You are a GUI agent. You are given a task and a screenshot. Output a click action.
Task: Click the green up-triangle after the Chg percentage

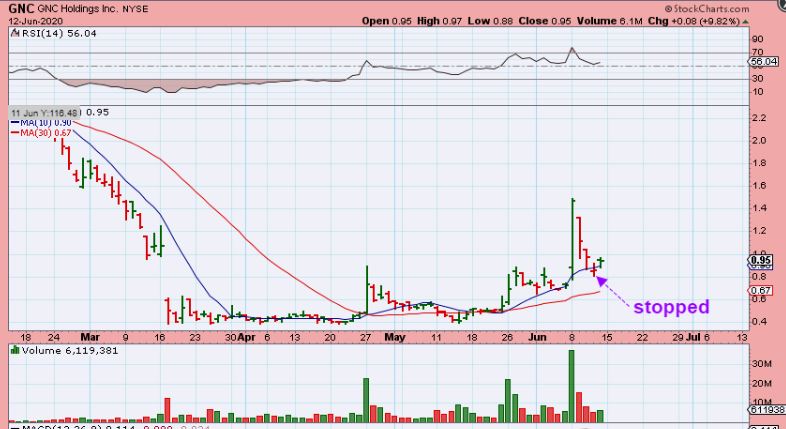pyautogui.click(x=746, y=22)
